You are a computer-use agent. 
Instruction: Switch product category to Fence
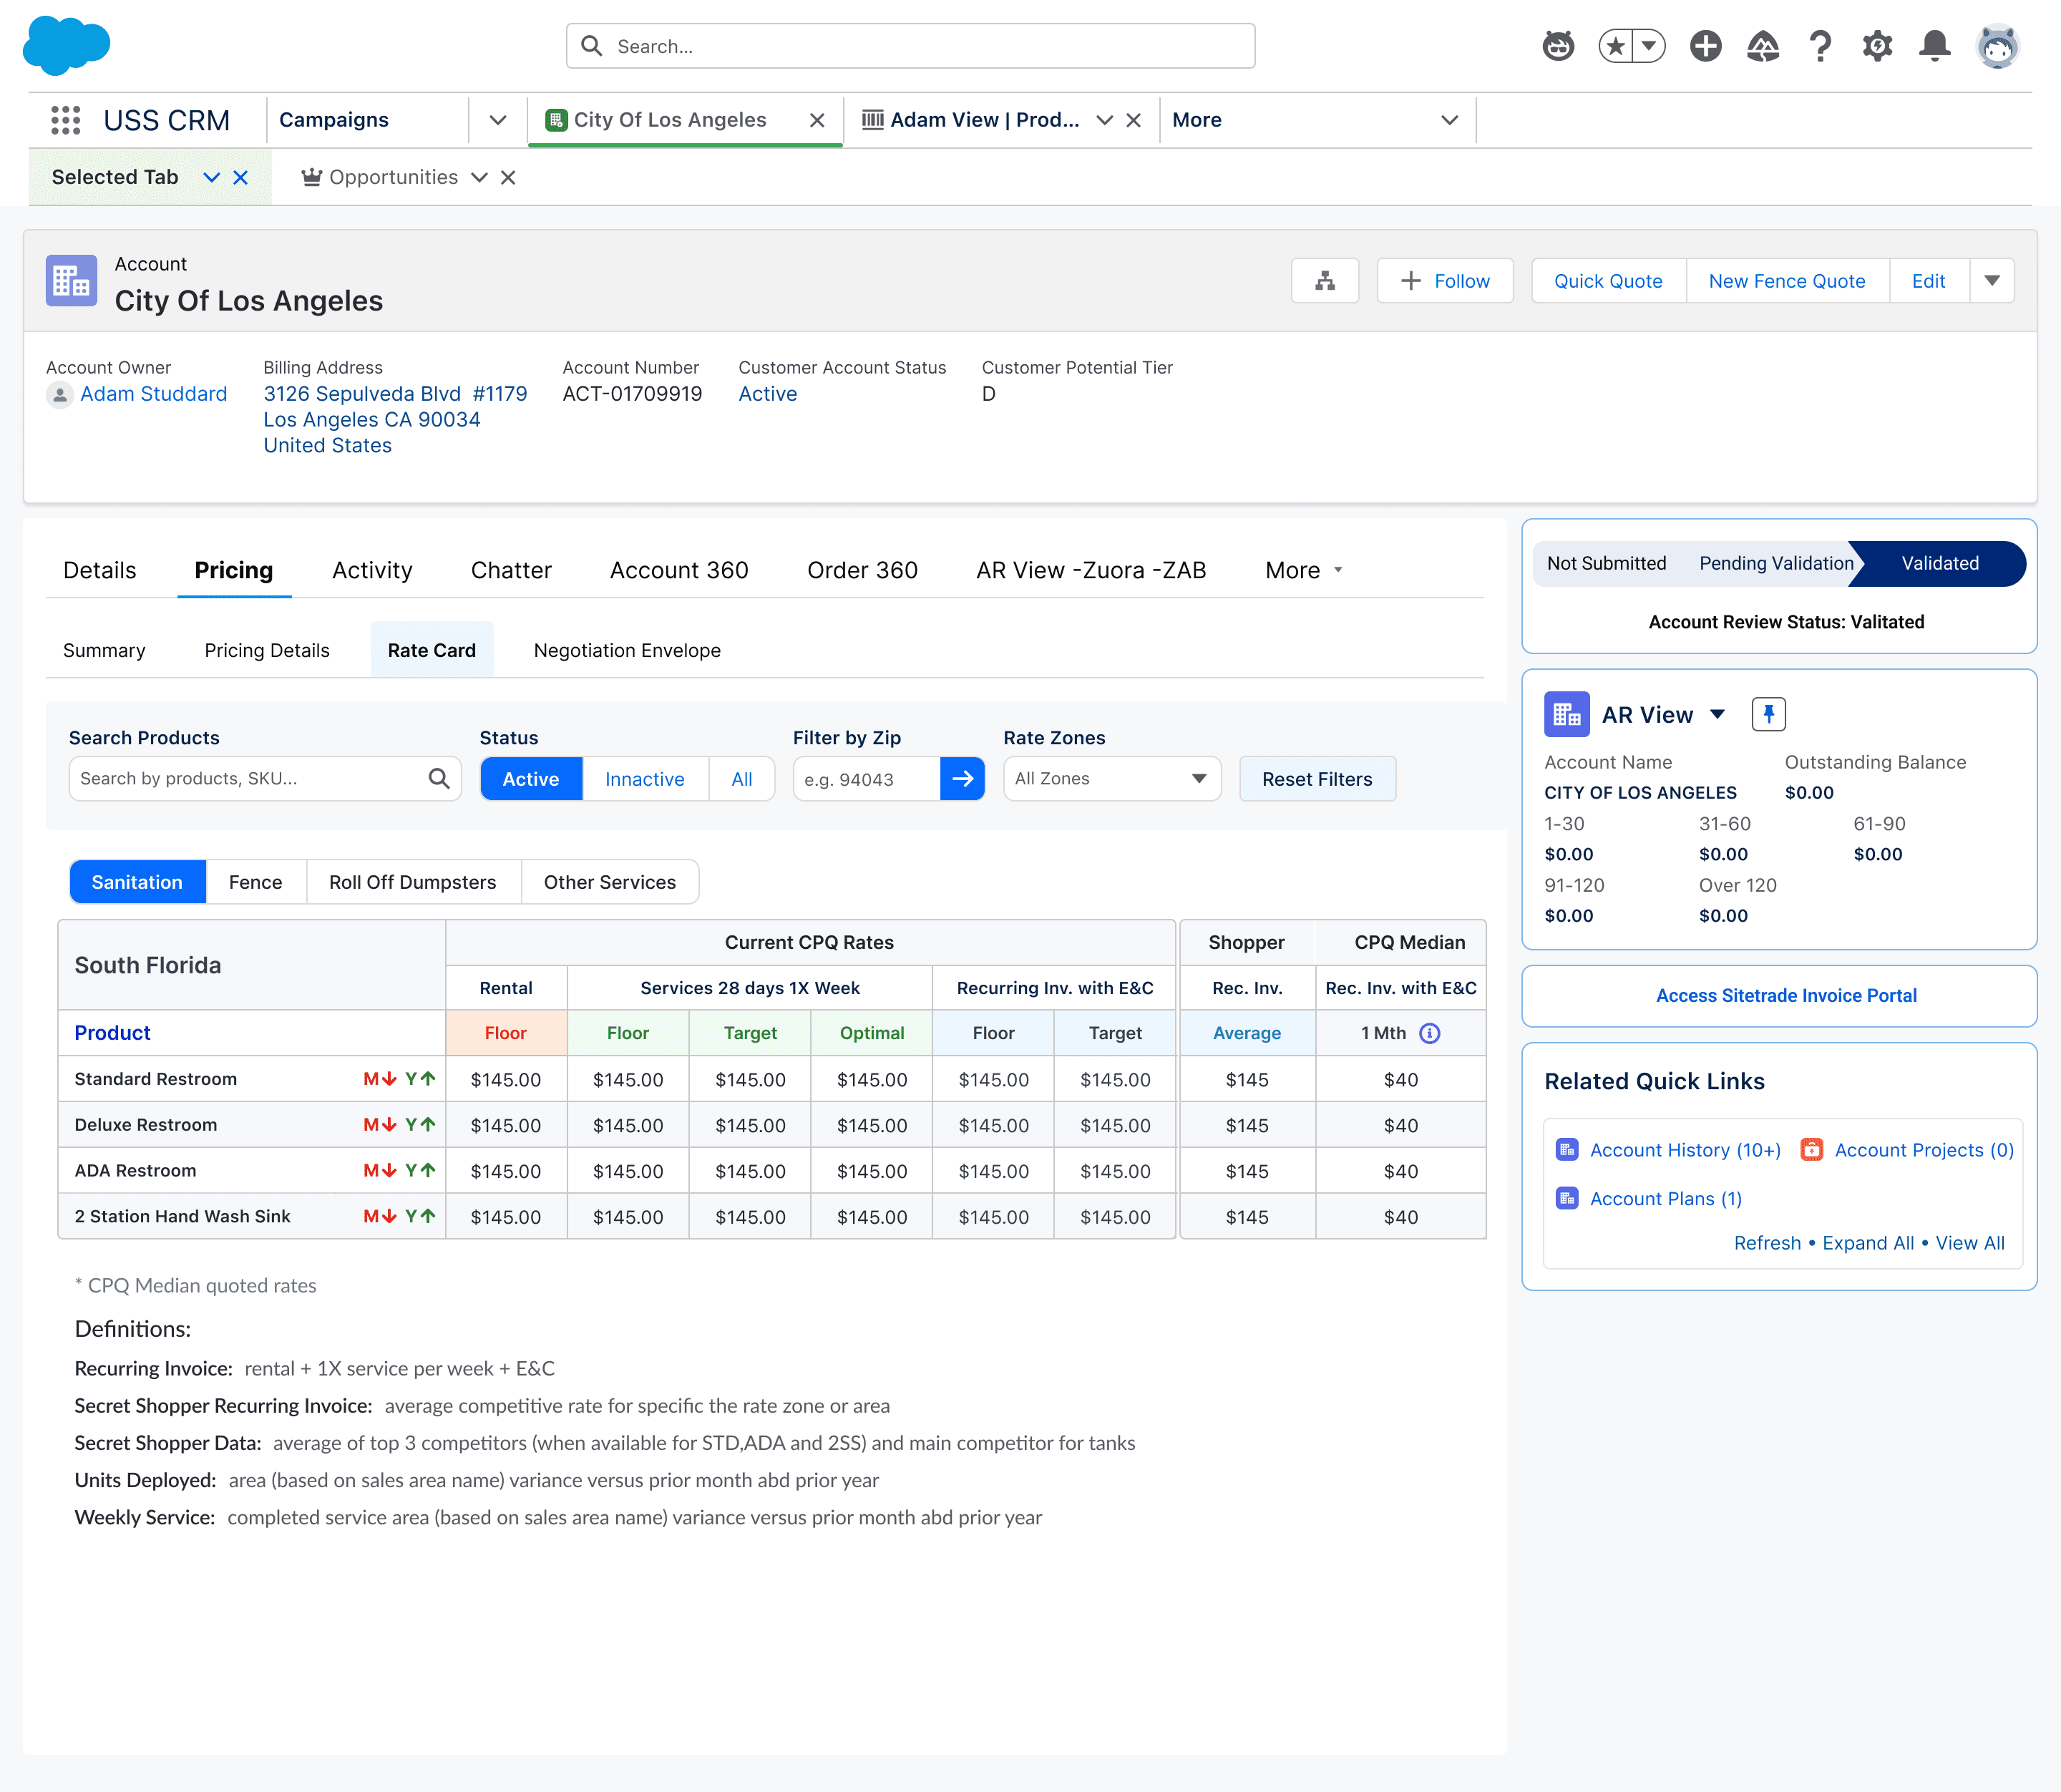coord(255,882)
